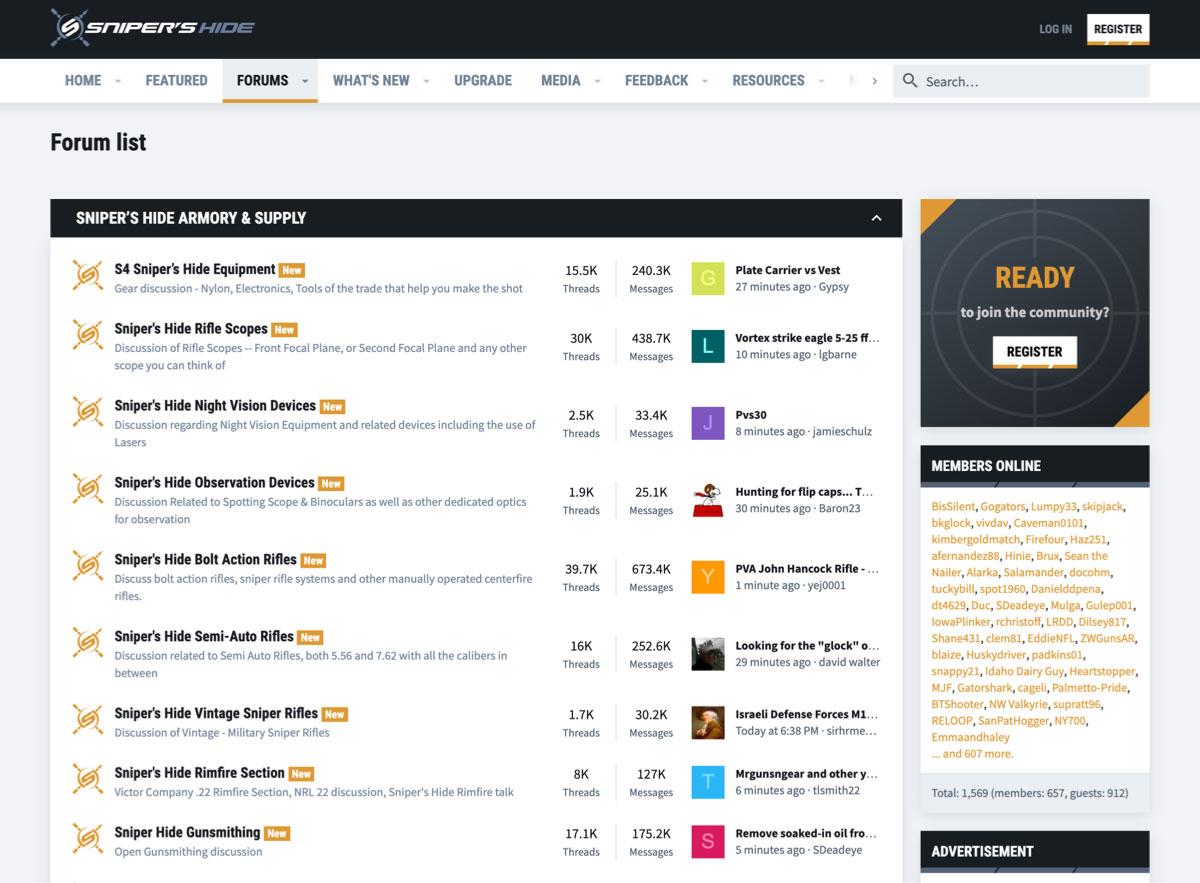Open the What's New dropdown arrow

(426, 81)
